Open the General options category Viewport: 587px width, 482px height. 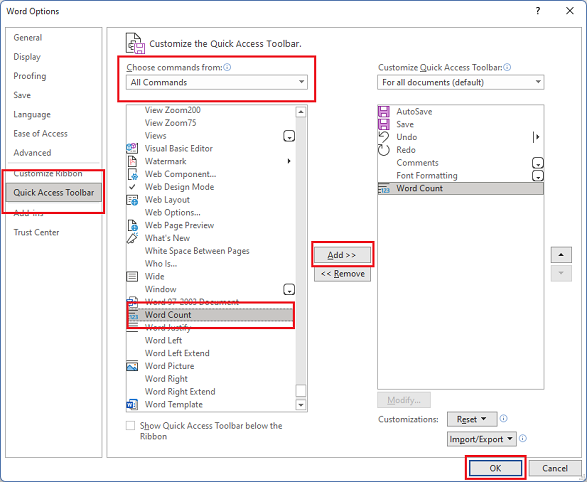click(x=54, y=37)
